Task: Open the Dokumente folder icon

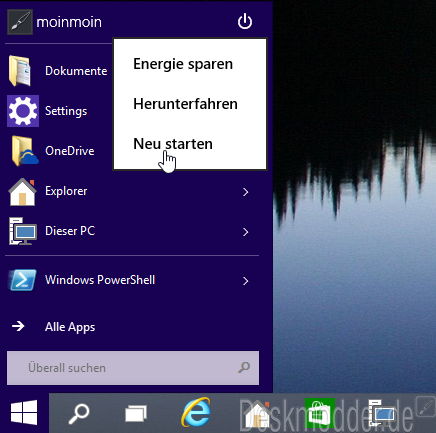Action: (x=21, y=71)
